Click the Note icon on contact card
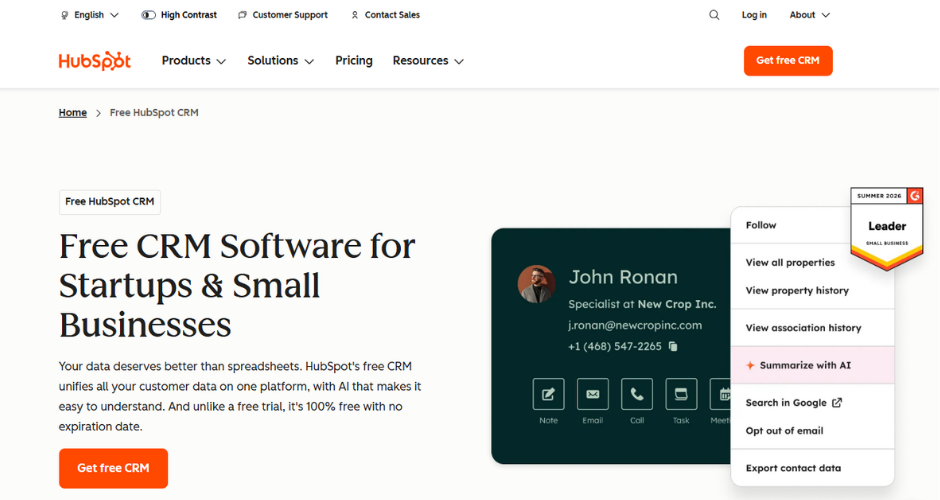The image size is (940, 500). click(x=549, y=394)
